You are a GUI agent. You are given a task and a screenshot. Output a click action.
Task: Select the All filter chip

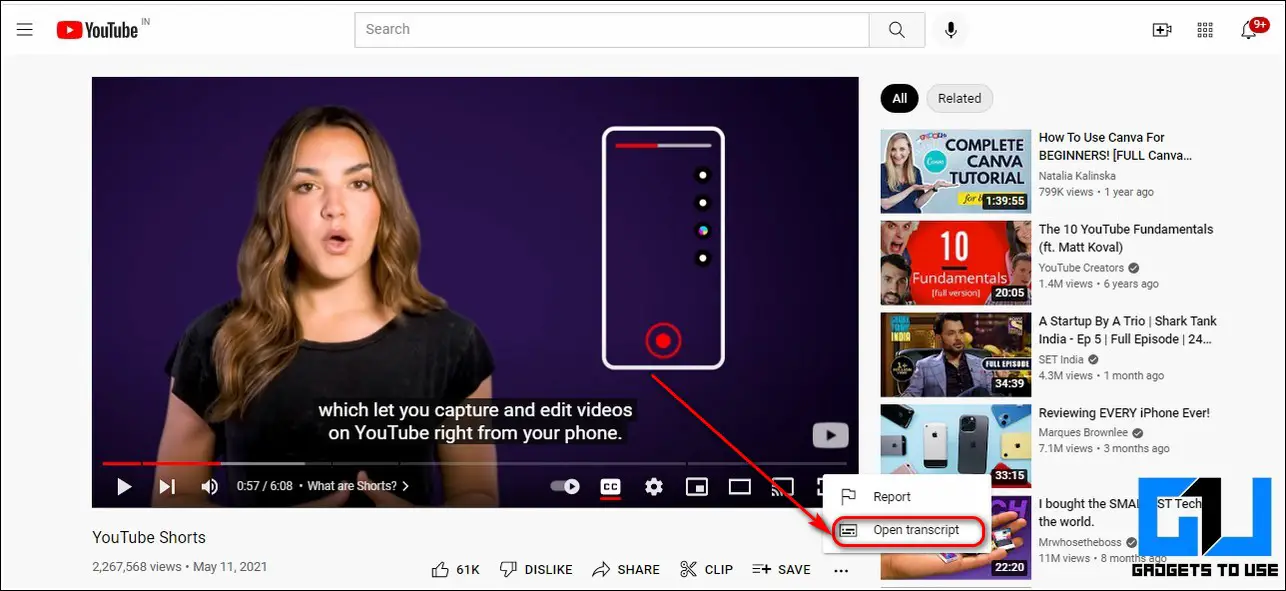(x=900, y=98)
